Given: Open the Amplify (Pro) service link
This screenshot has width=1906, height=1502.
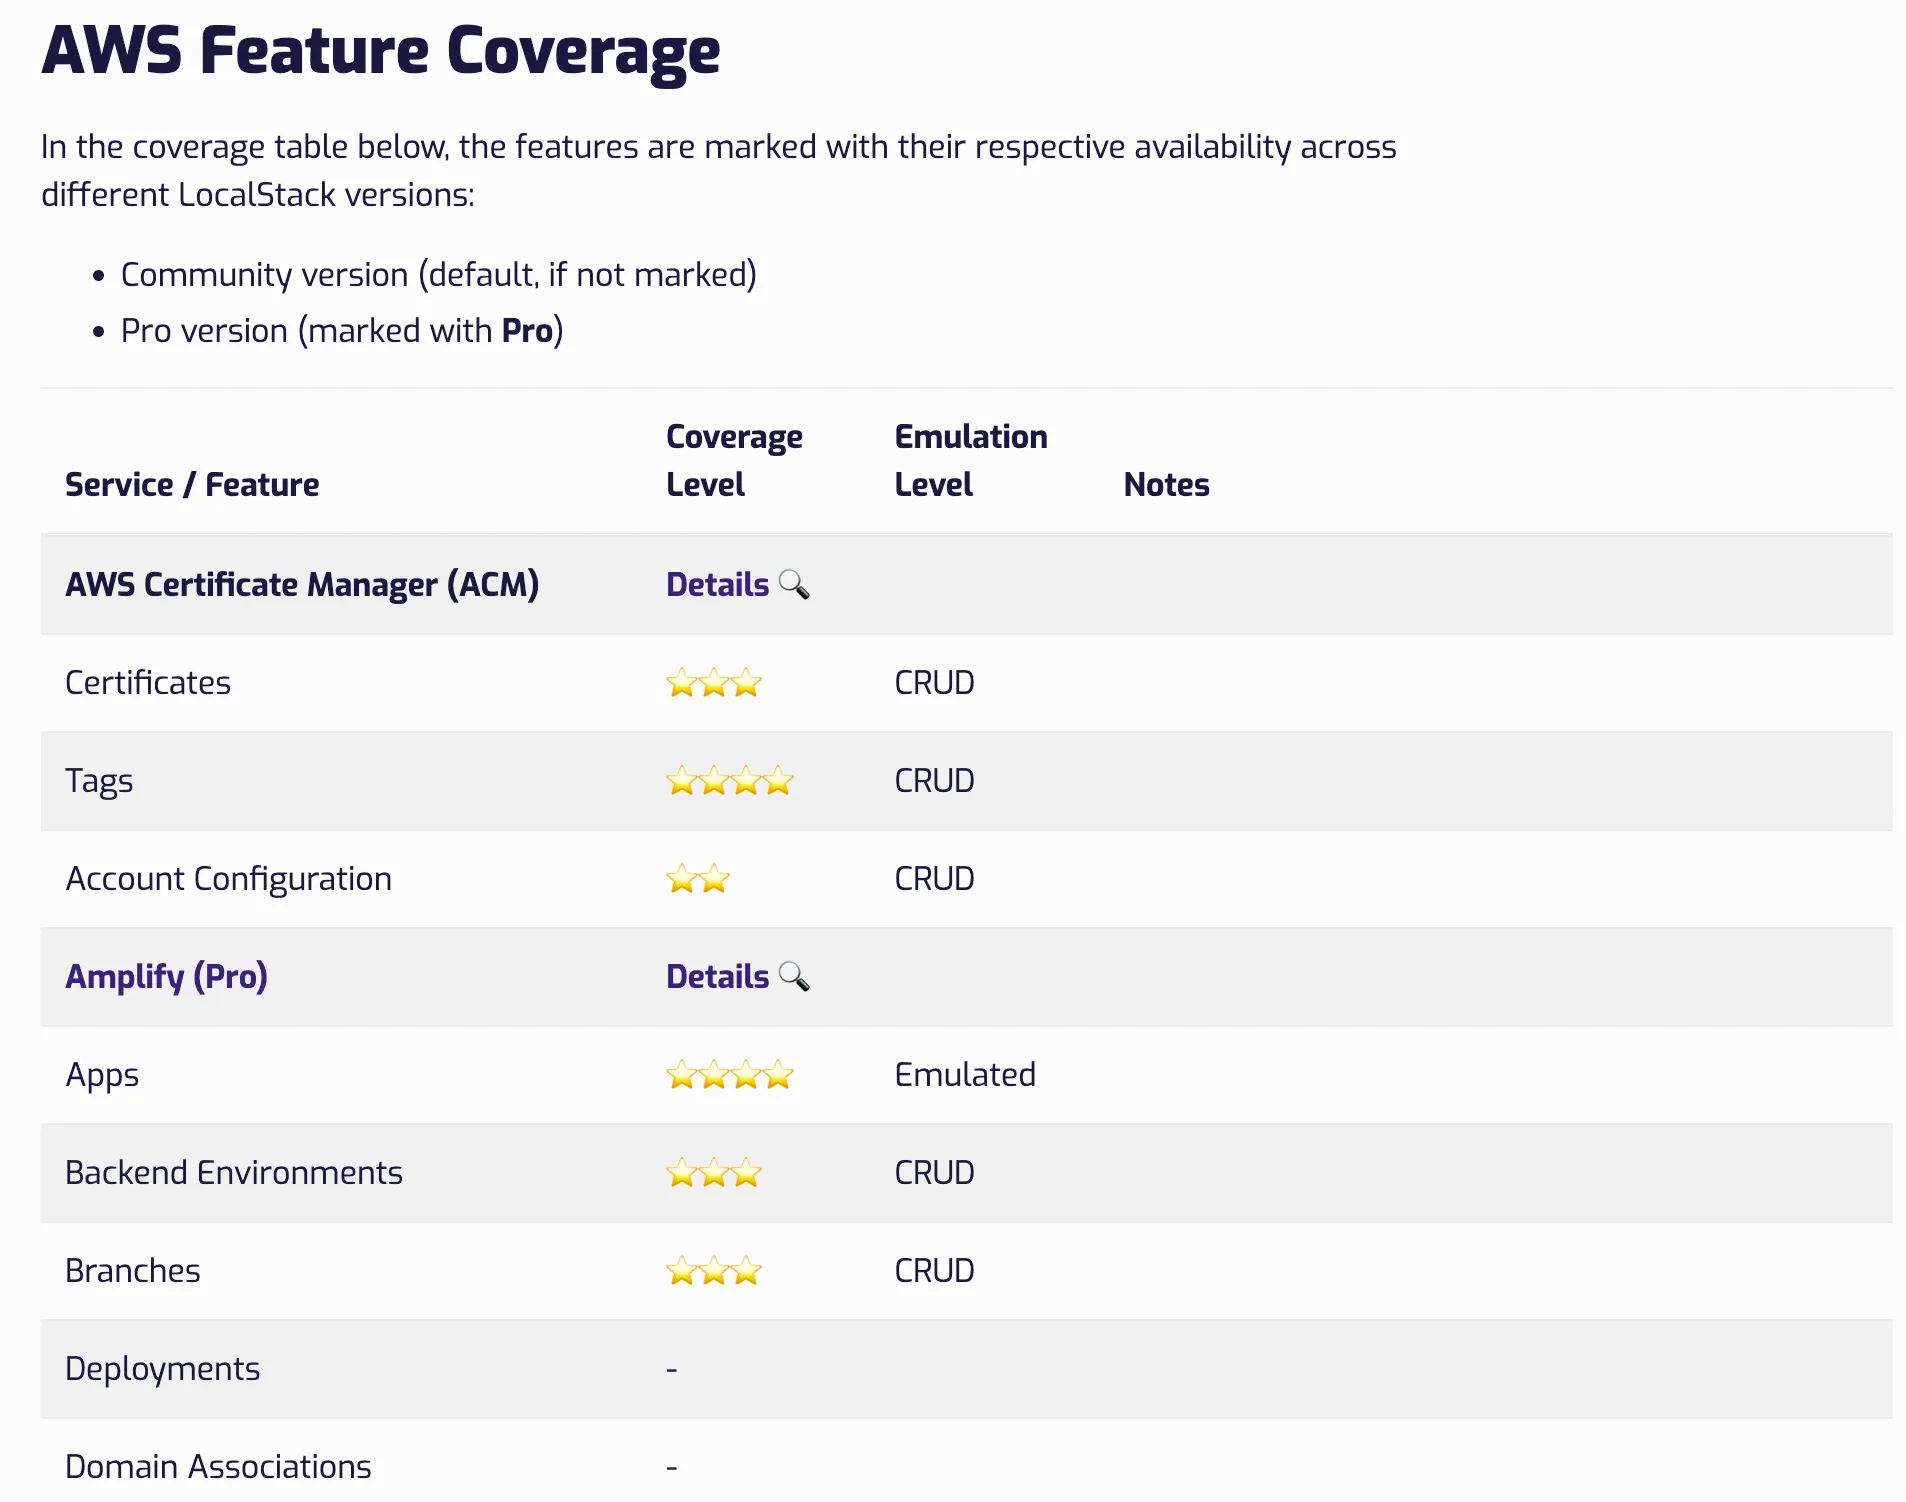Looking at the screenshot, I should point(166,976).
